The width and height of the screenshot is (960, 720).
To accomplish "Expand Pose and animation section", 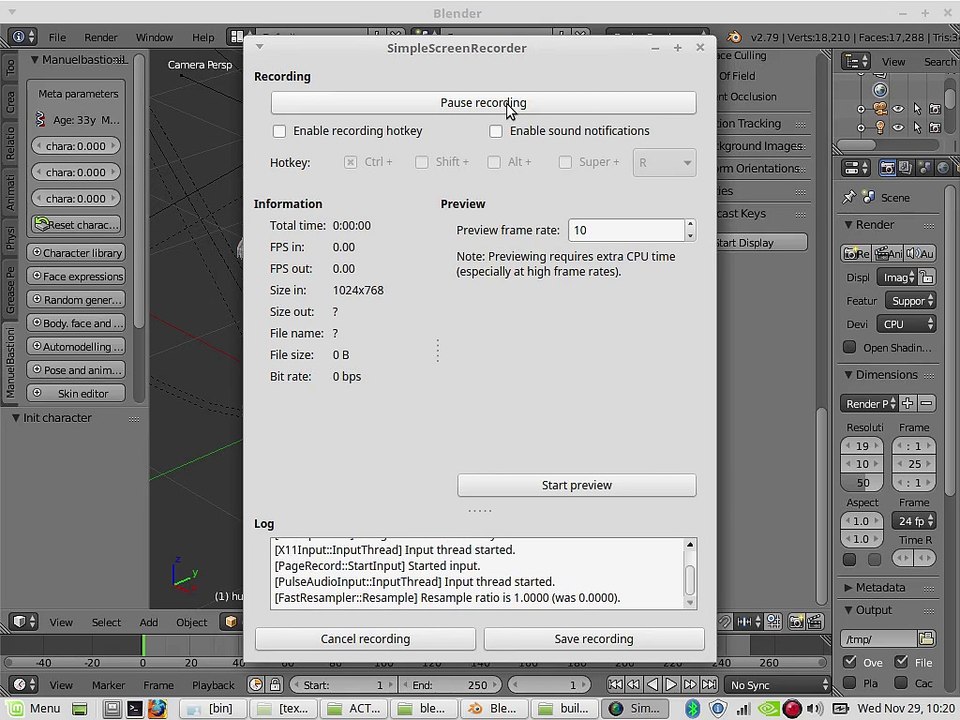I will point(77,370).
